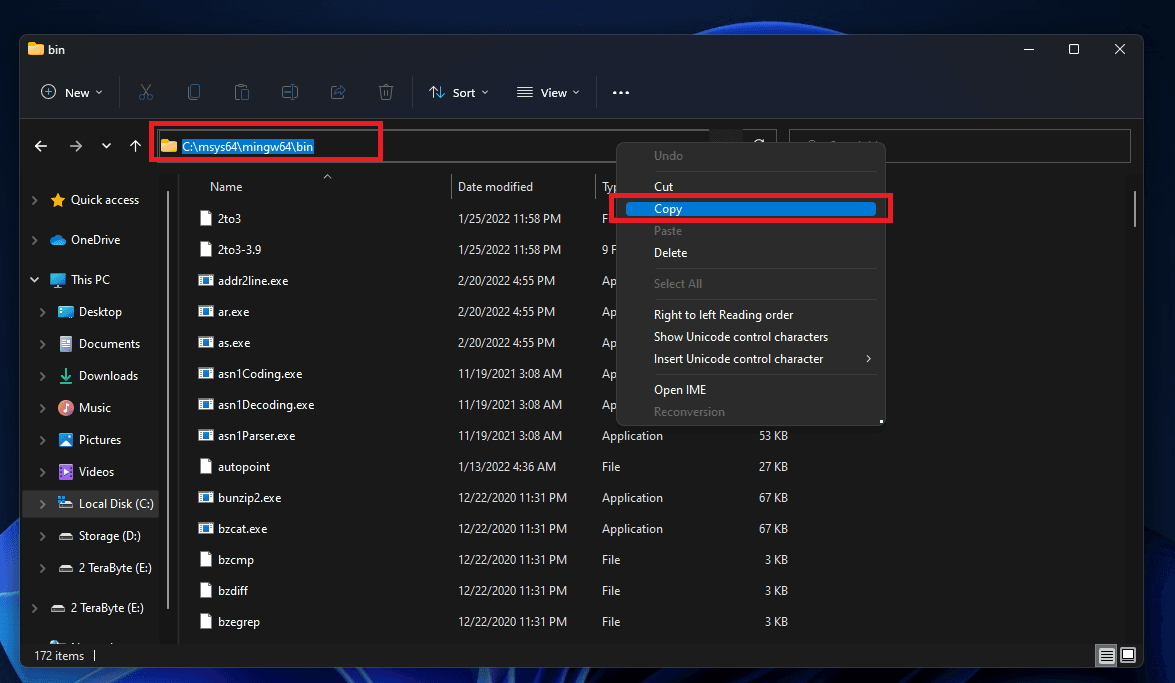1175x683 pixels.
Task: Go forward with the right arrow
Action: coord(76,146)
